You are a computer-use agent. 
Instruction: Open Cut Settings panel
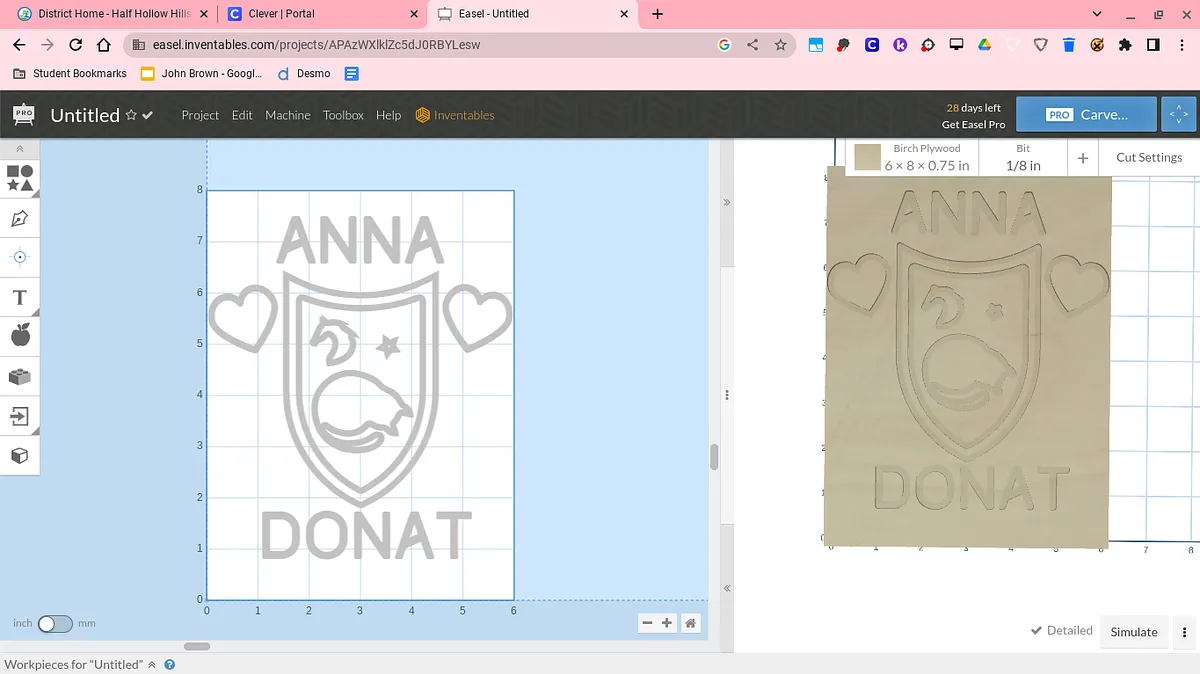1148,157
